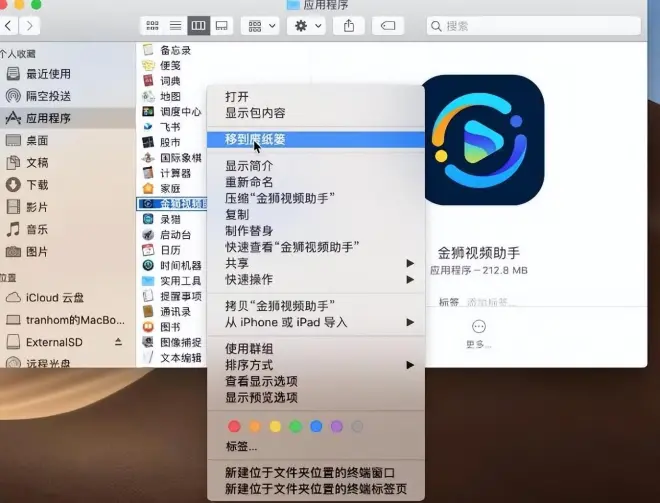
Task: Select the 实用工具 folder
Action: pos(172,281)
